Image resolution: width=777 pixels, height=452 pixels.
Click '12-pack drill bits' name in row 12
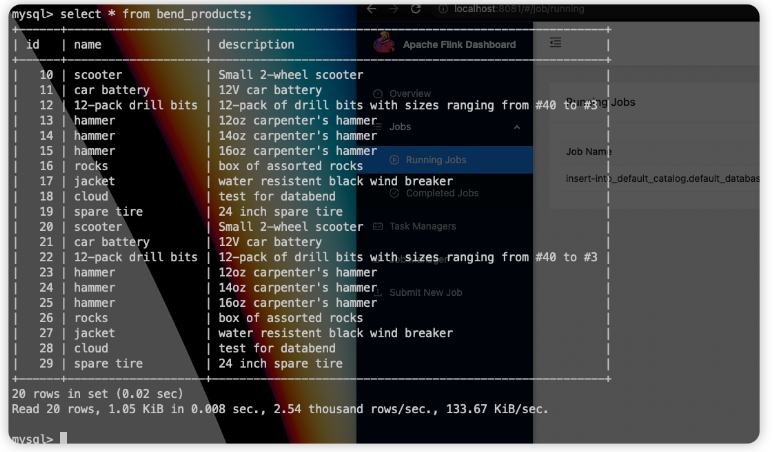(x=136, y=105)
